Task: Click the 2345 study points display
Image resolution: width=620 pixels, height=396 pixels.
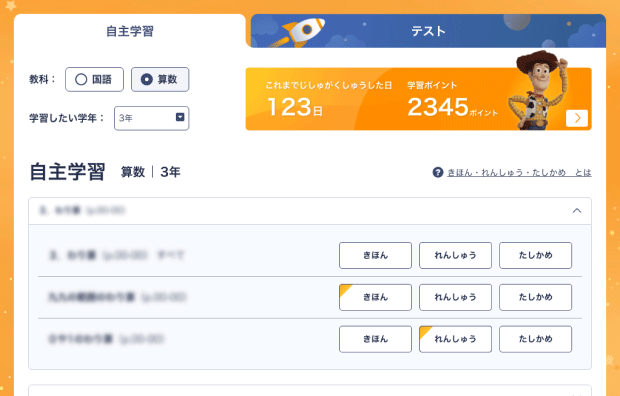Action: coord(452,107)
